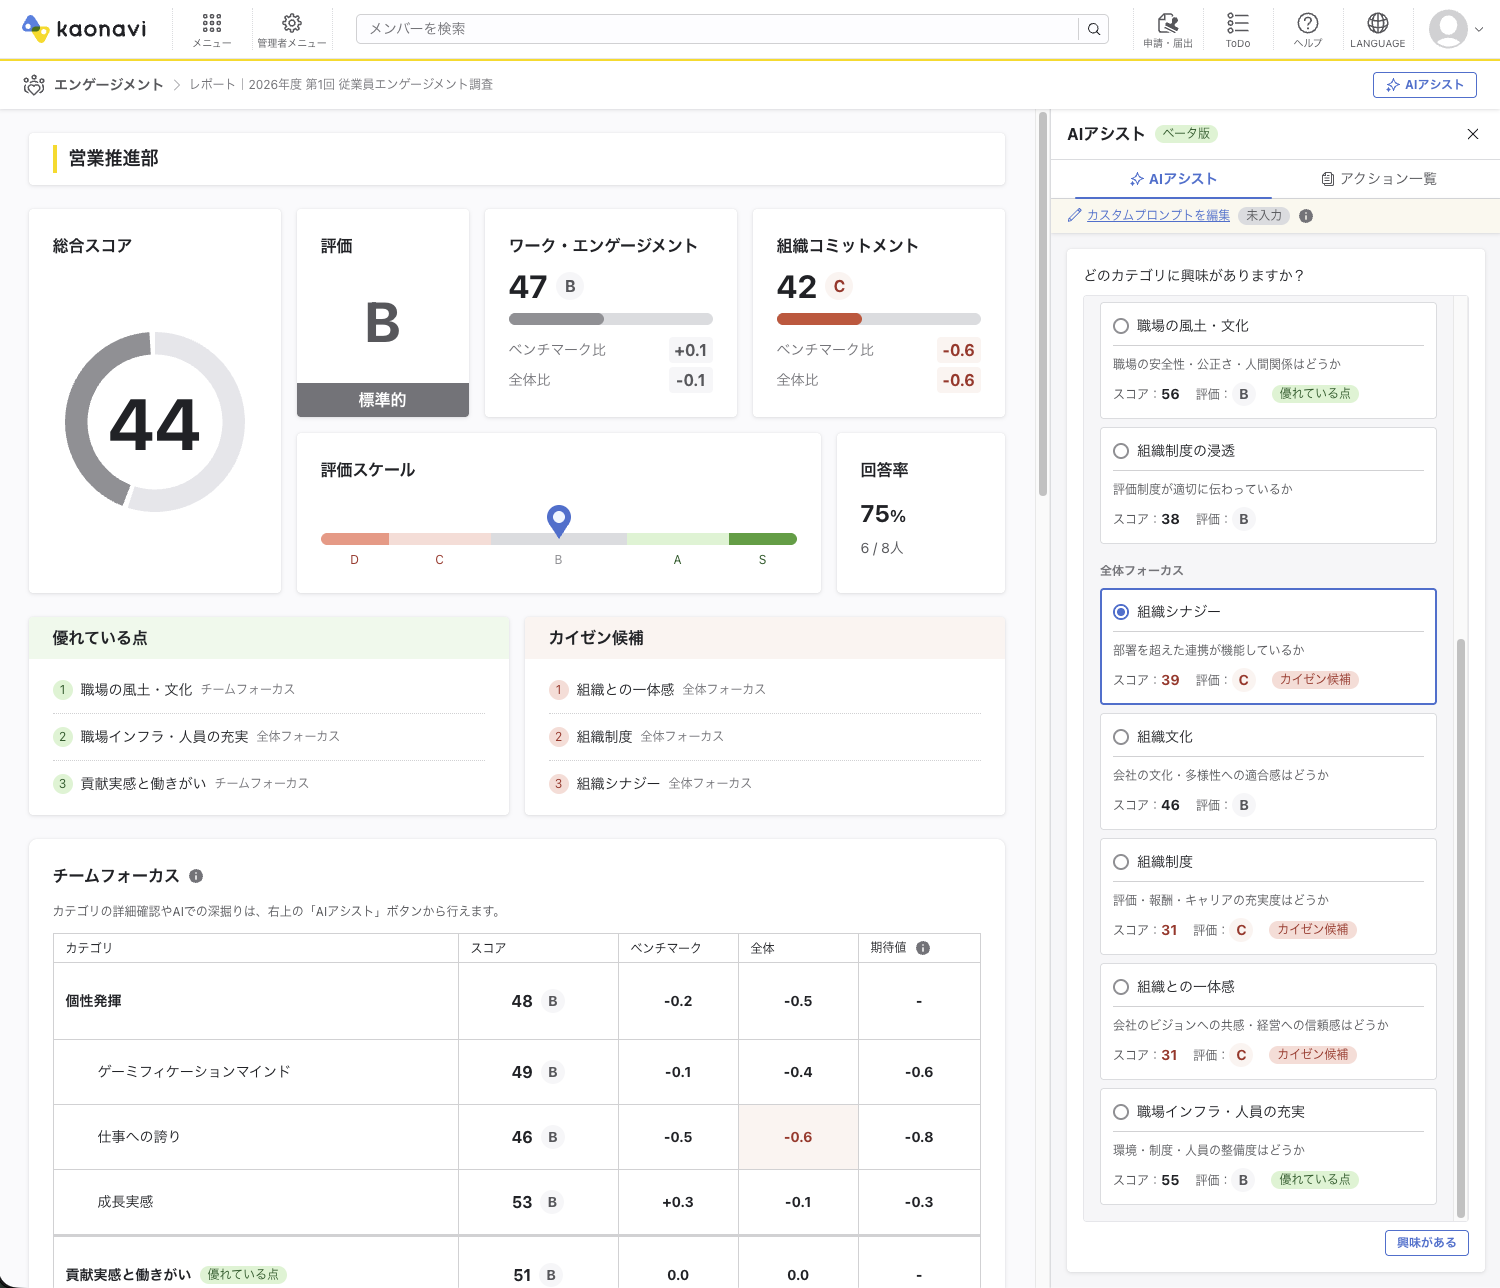The width and height of the screenshot is (1500, 1288).
Task: Click the 組織コミットメント score bar
Action: click(x=879, y=319)
